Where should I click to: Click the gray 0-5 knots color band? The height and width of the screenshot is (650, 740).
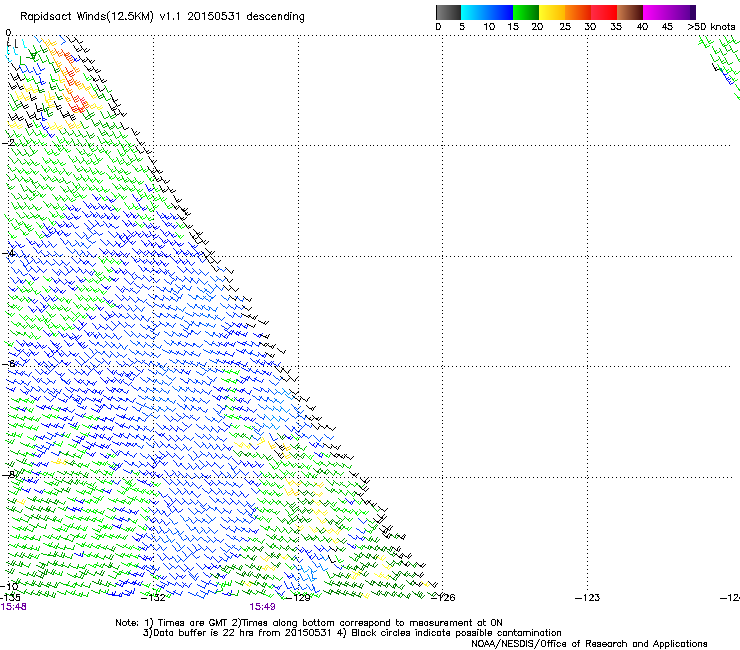448,12
